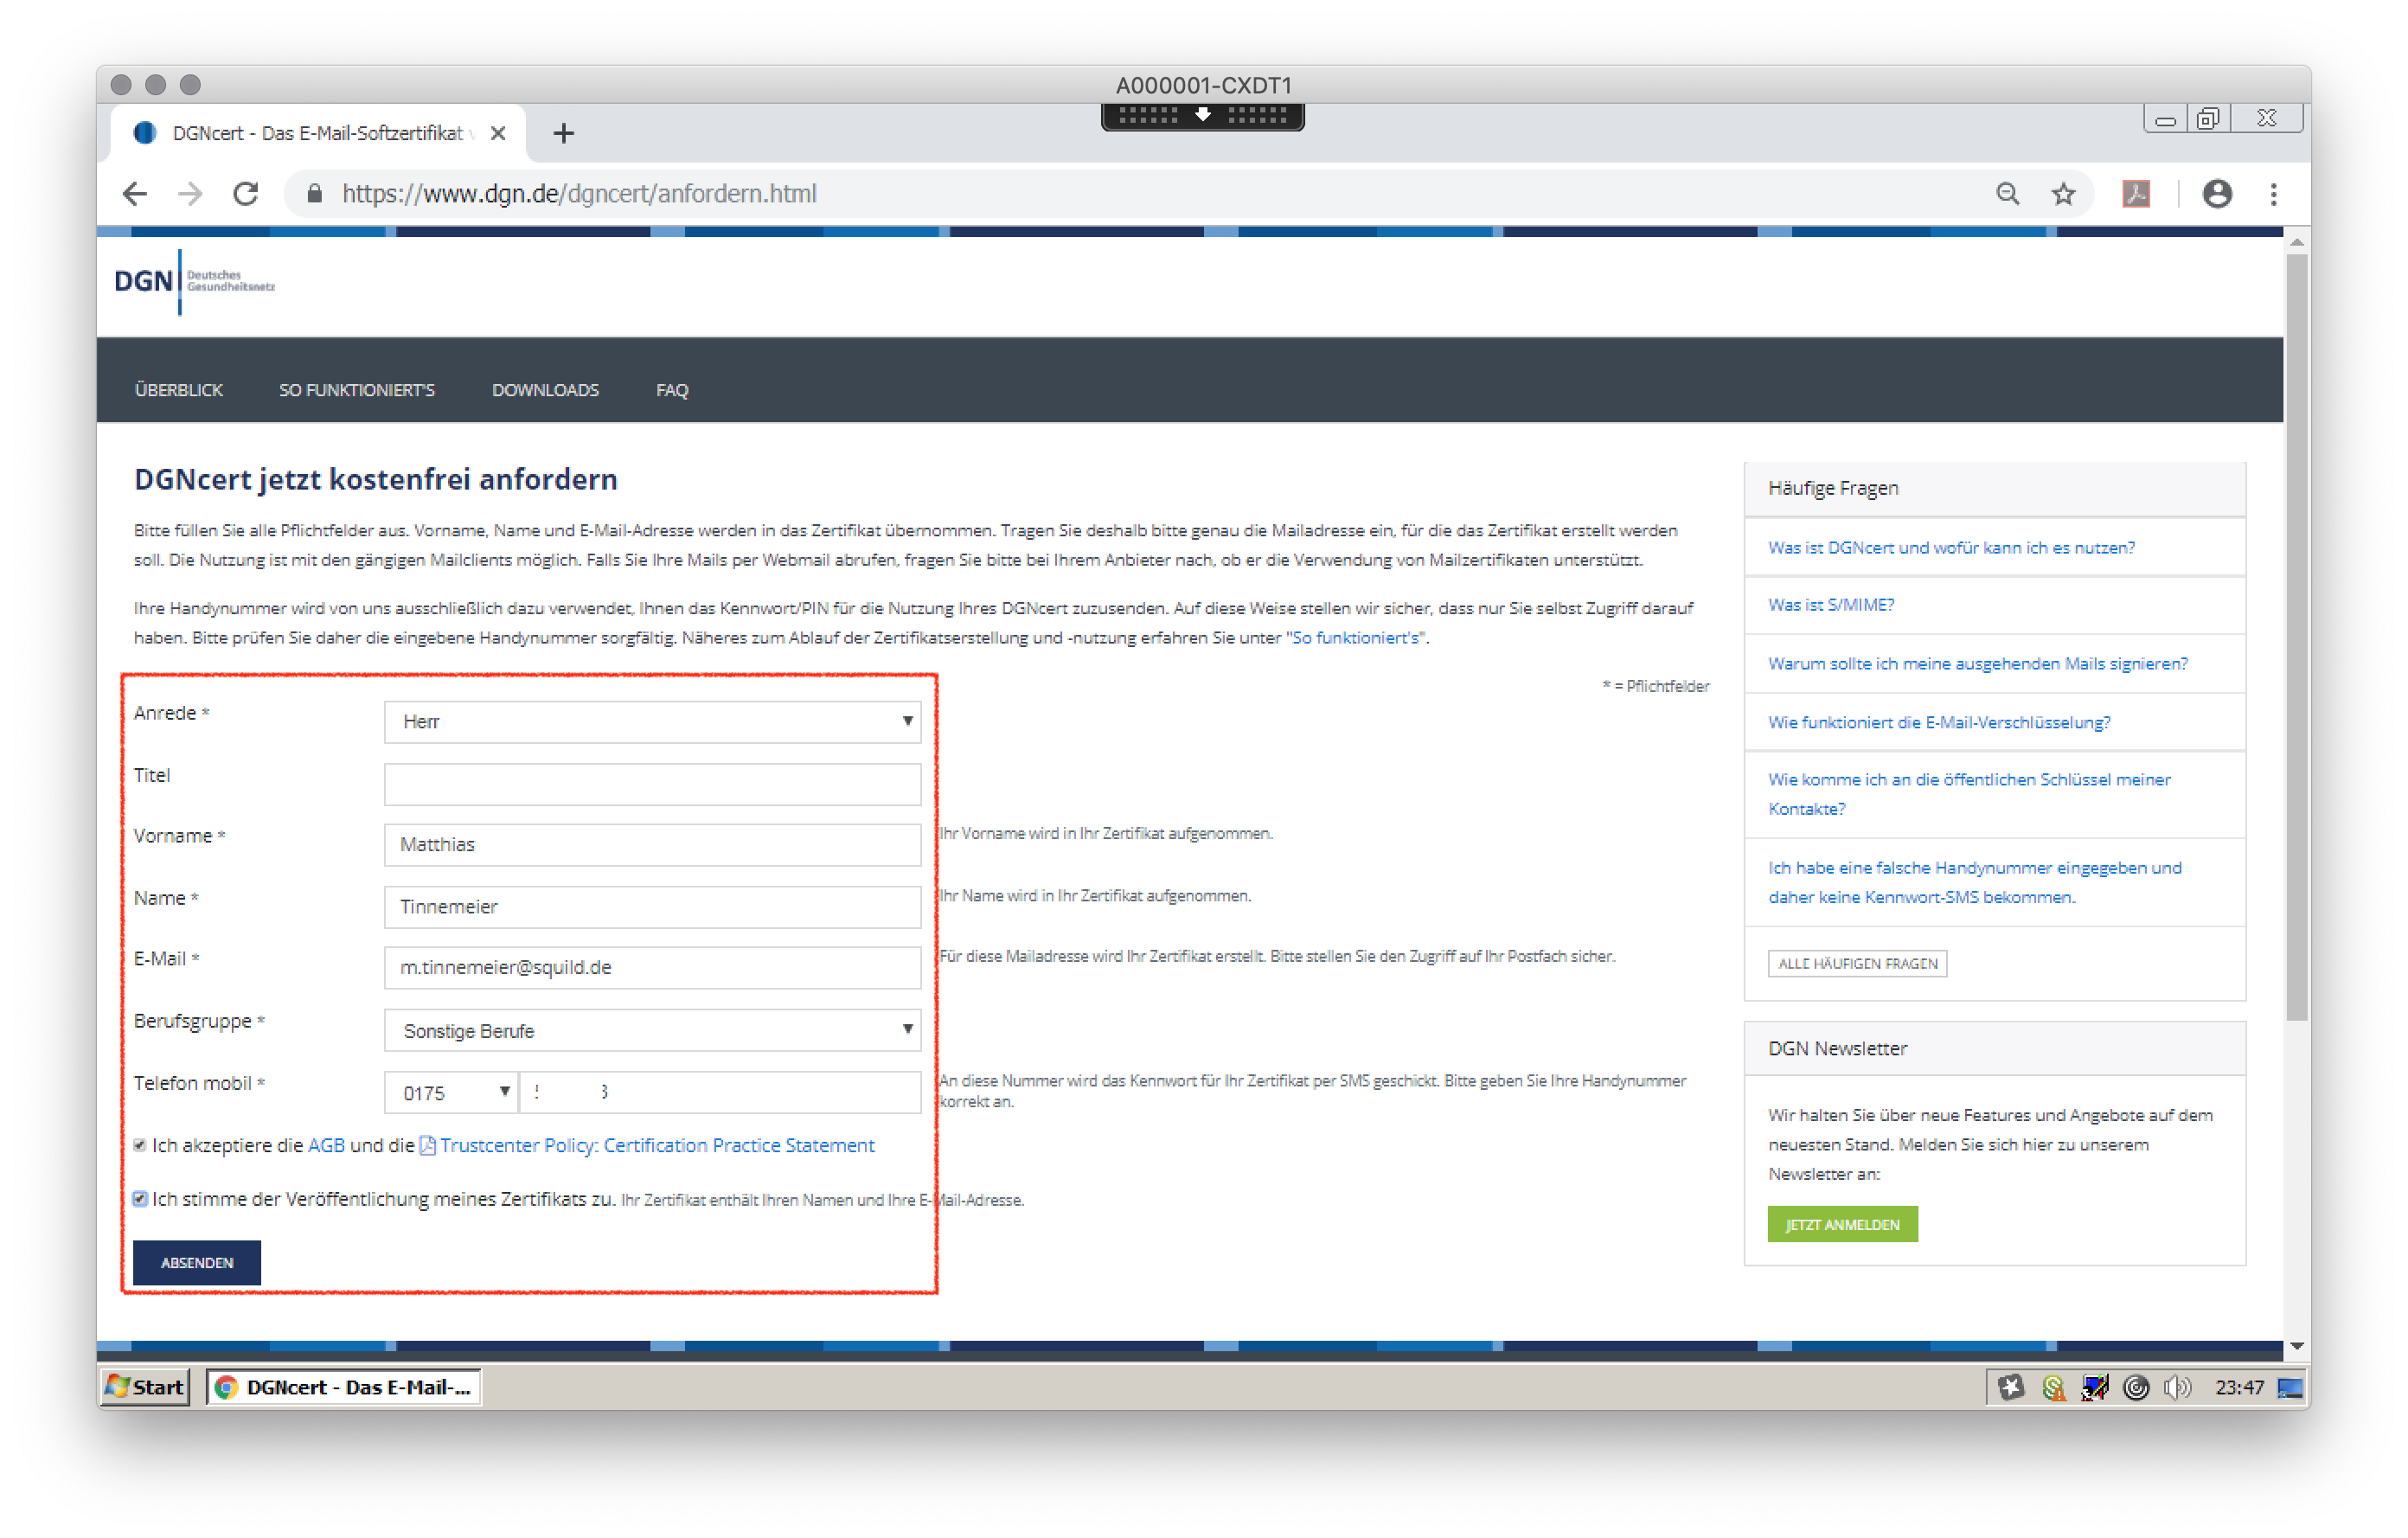This screenshot has width=2408, height=1538.
Task: Click the browser forward arrow
Action: click(x=190, y=194)
